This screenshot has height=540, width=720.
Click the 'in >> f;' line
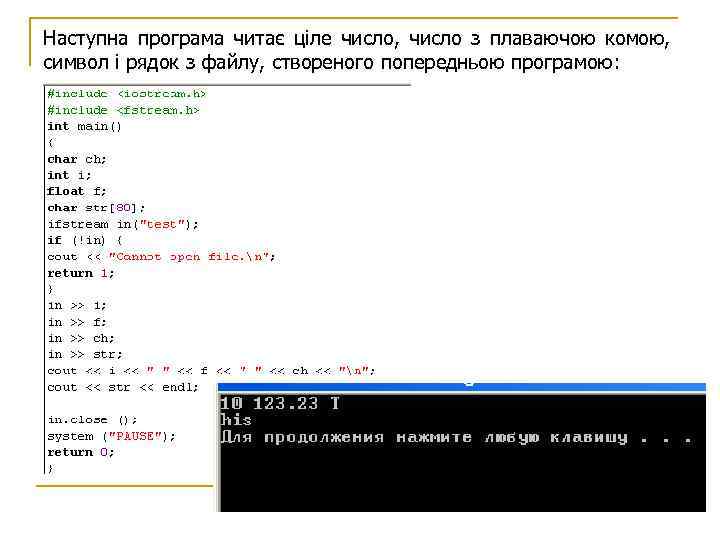click(77, 322)
